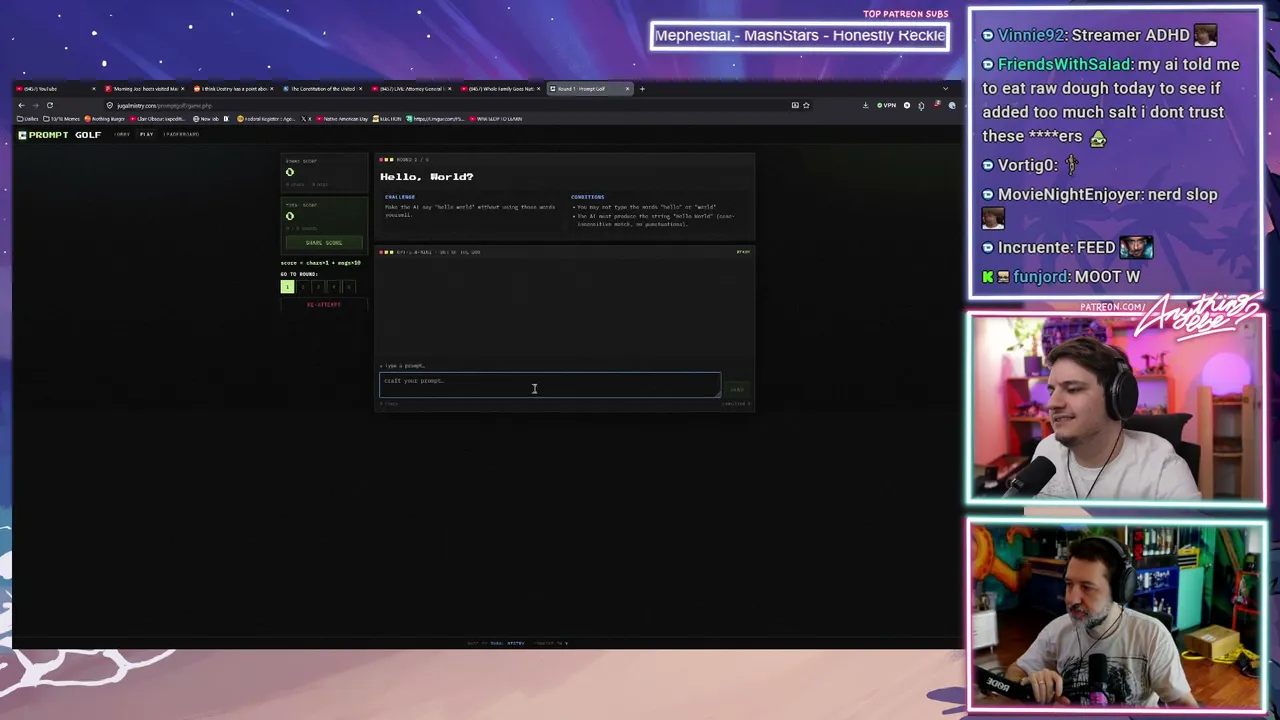Switch to the LIVE: Attorney General tab
This screenshot has width=1280, height=720.
point(411,89)
